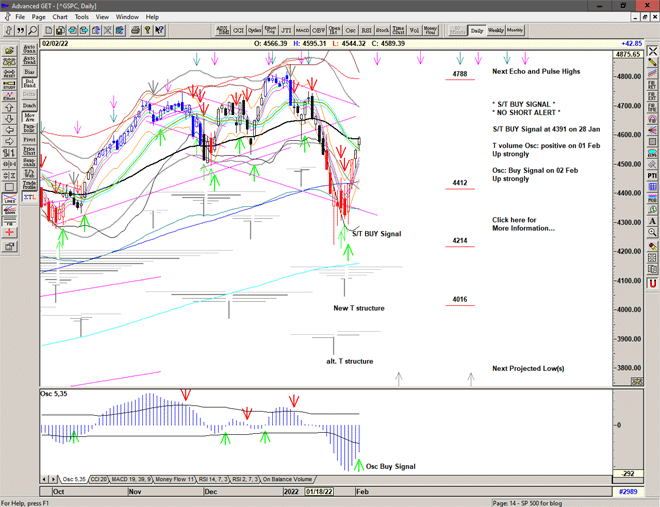Click the MACD indicator toolbar button
The height and width of the screenshot is (507, 660).
tap(304, 30)
